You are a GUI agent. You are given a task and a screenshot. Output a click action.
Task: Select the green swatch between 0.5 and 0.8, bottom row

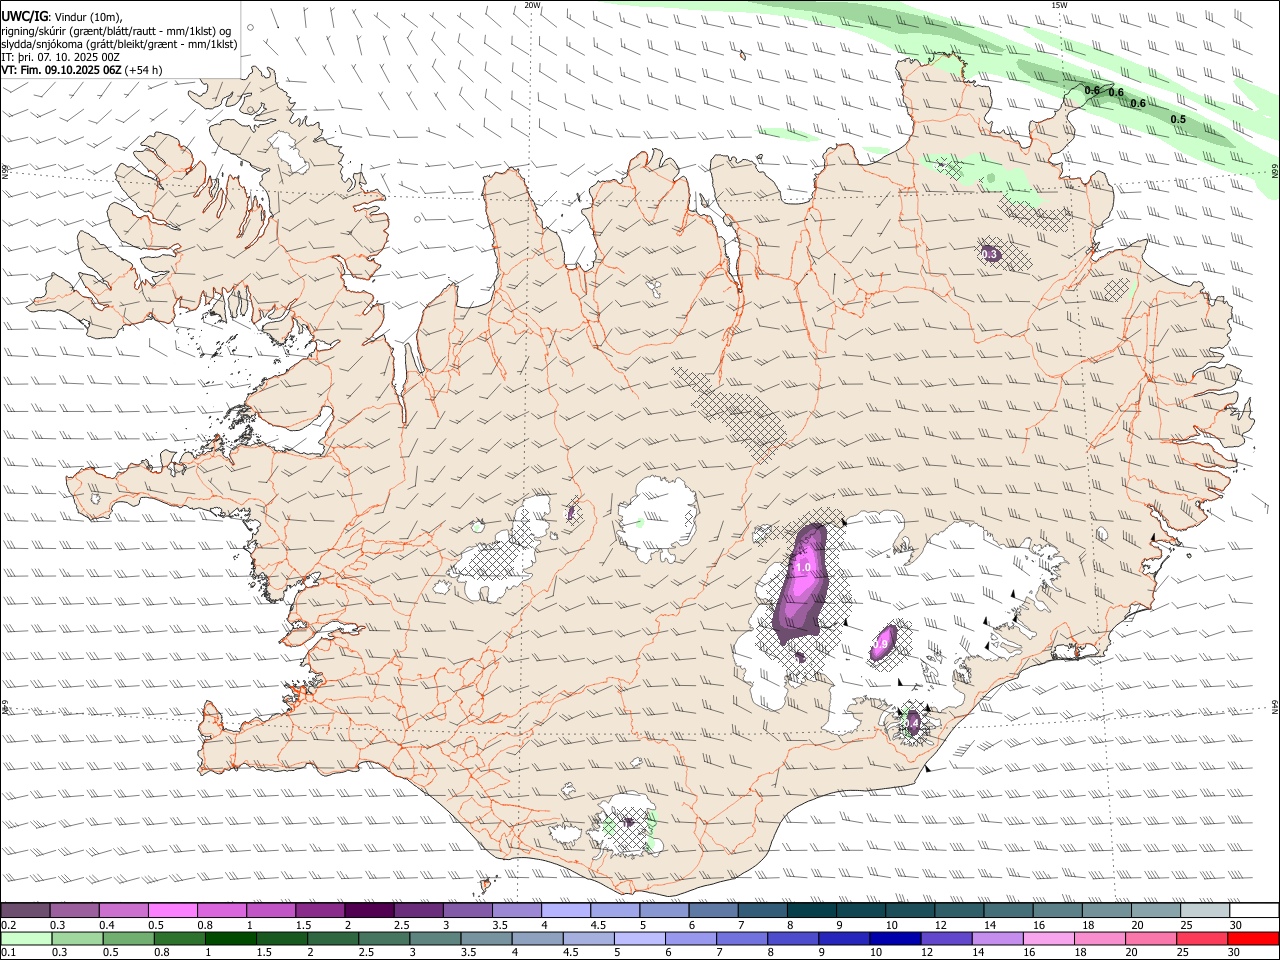[x=128, y=938]
